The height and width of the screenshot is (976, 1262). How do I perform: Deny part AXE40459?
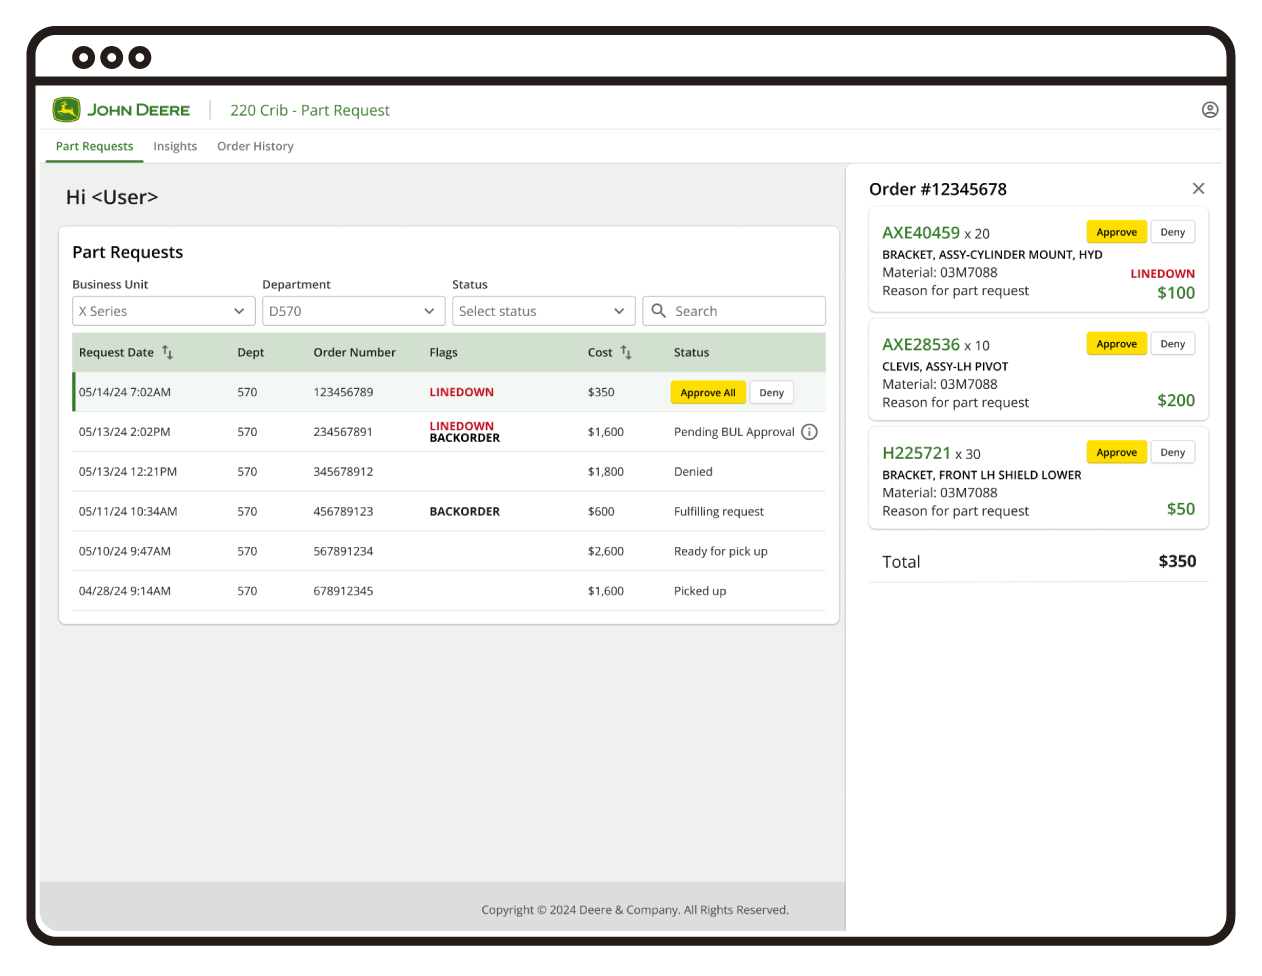tap(1173, 232)
